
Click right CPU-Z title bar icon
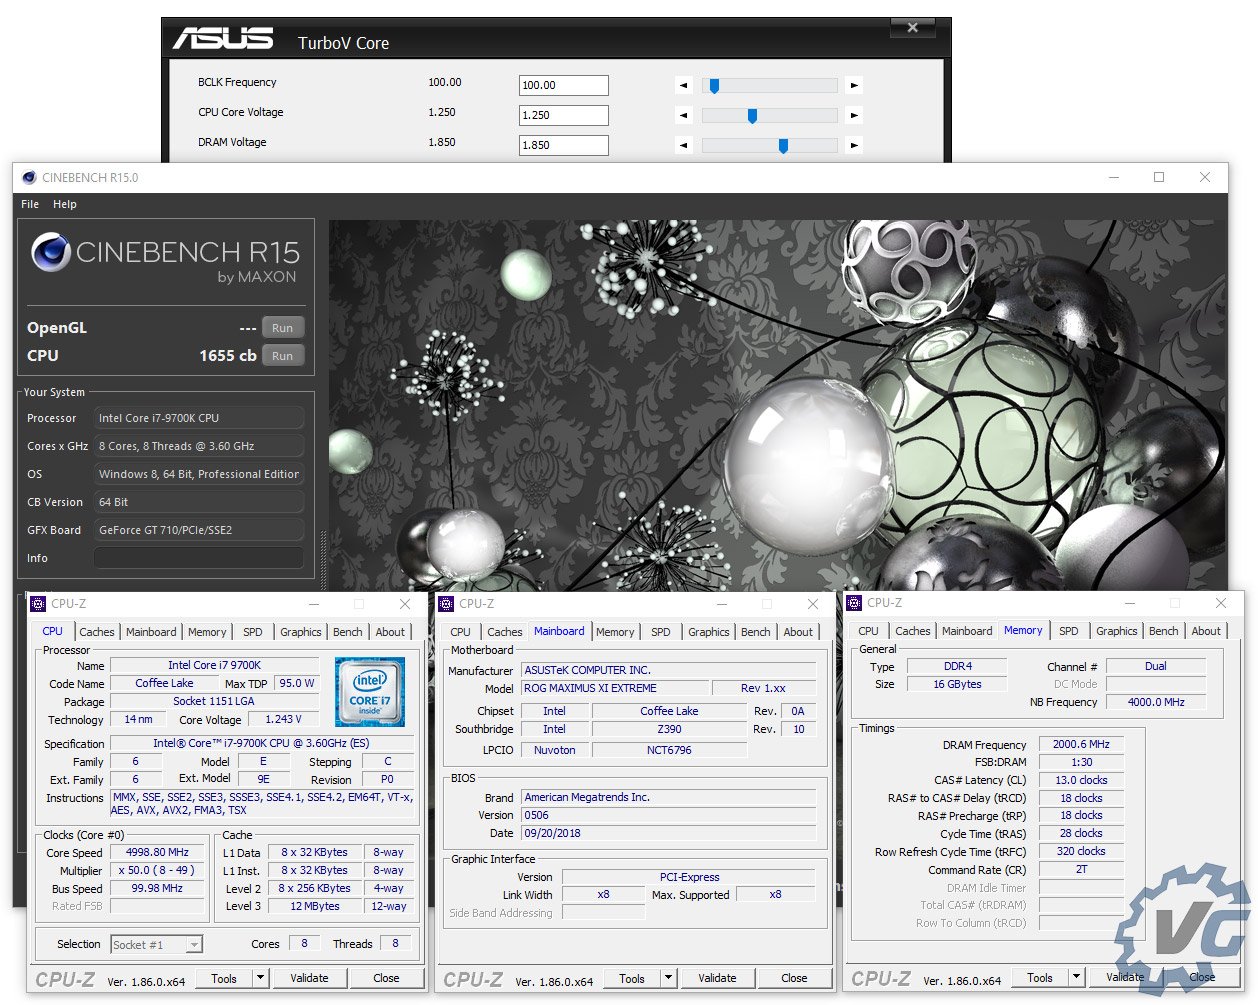[854, 603]
